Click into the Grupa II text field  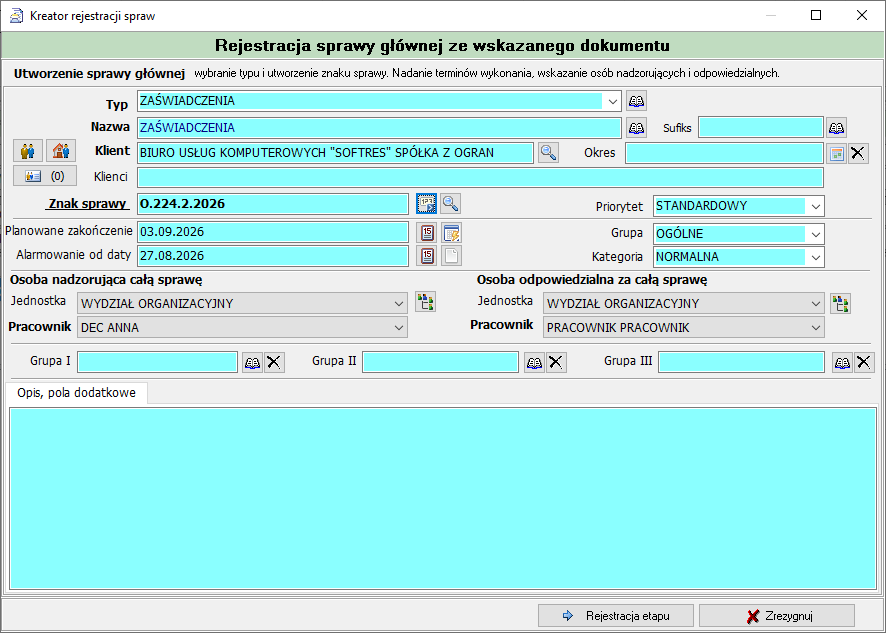pyautogui.click(x=440, y=362)
